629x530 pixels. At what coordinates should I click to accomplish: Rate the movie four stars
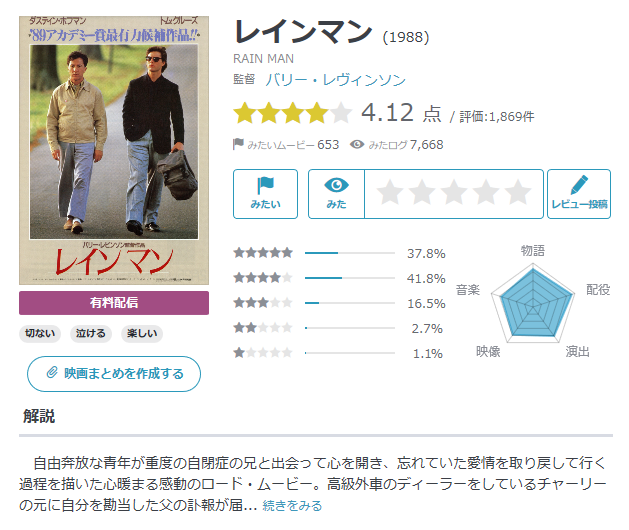[486, 192]
